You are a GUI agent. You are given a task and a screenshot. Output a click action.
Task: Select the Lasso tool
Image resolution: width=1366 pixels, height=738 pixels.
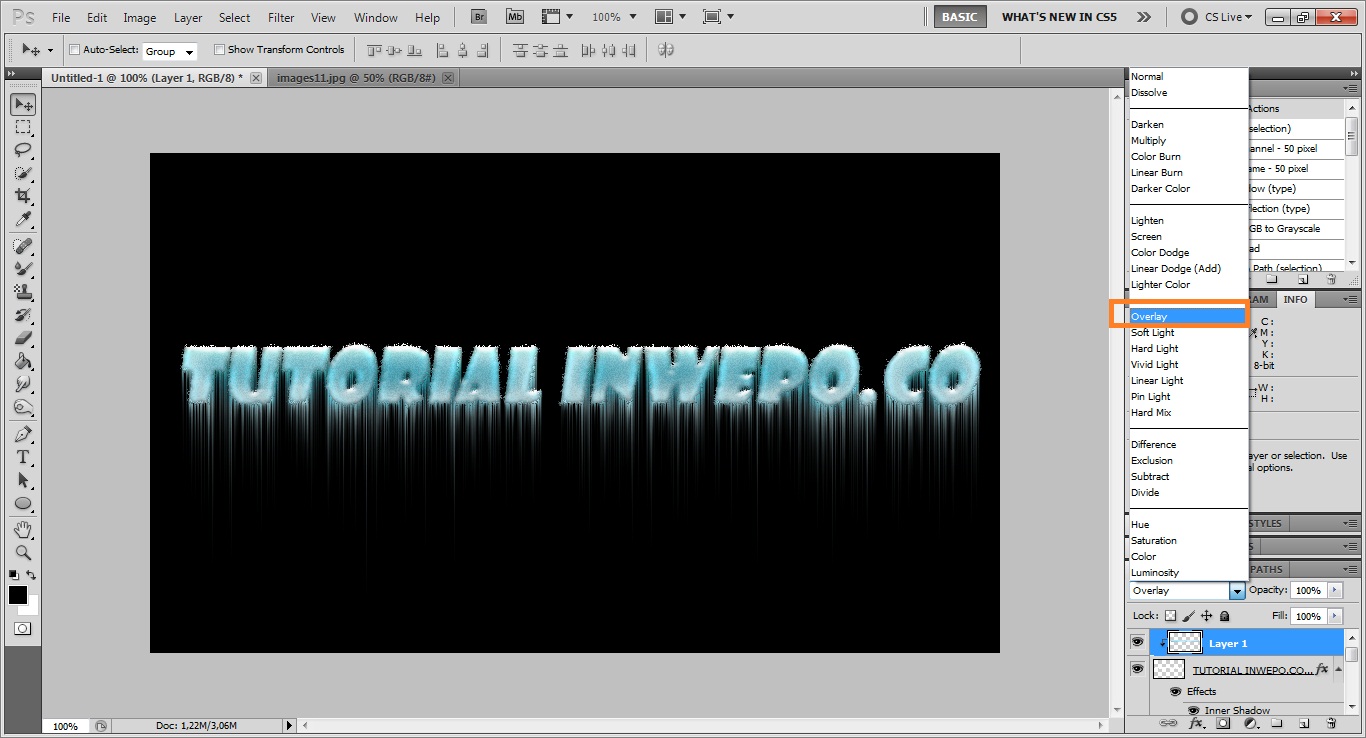pos(23,150)
